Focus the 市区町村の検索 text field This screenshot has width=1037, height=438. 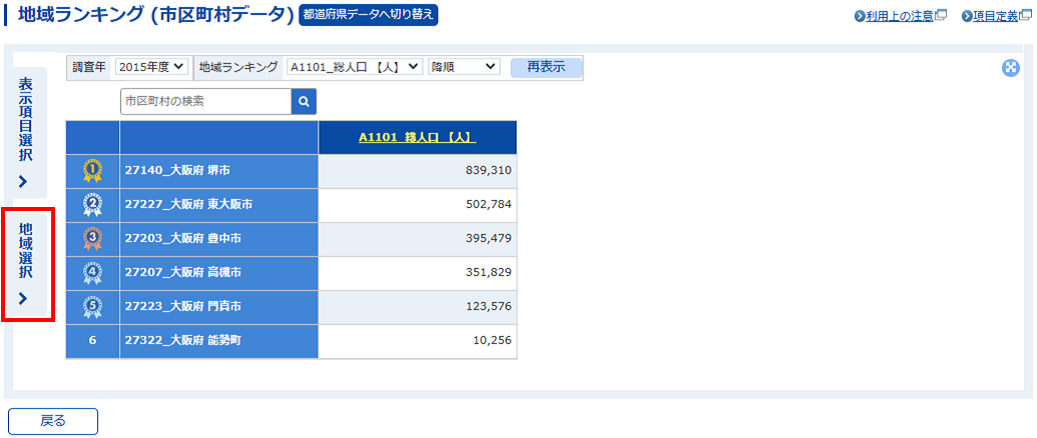pyautogui.click(x=205, y=101)
